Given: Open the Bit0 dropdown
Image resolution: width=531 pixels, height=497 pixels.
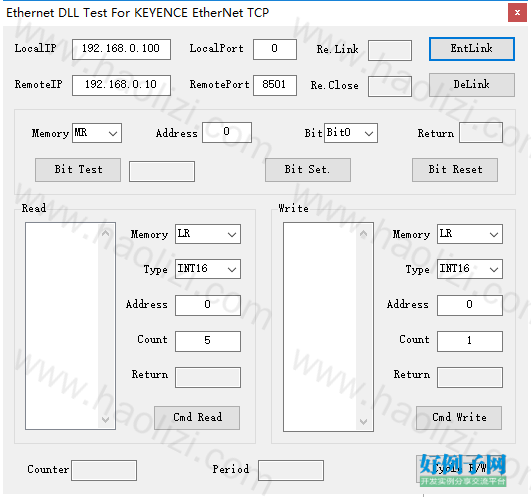Looking at the screenshot, I should (x=351, y=133).
